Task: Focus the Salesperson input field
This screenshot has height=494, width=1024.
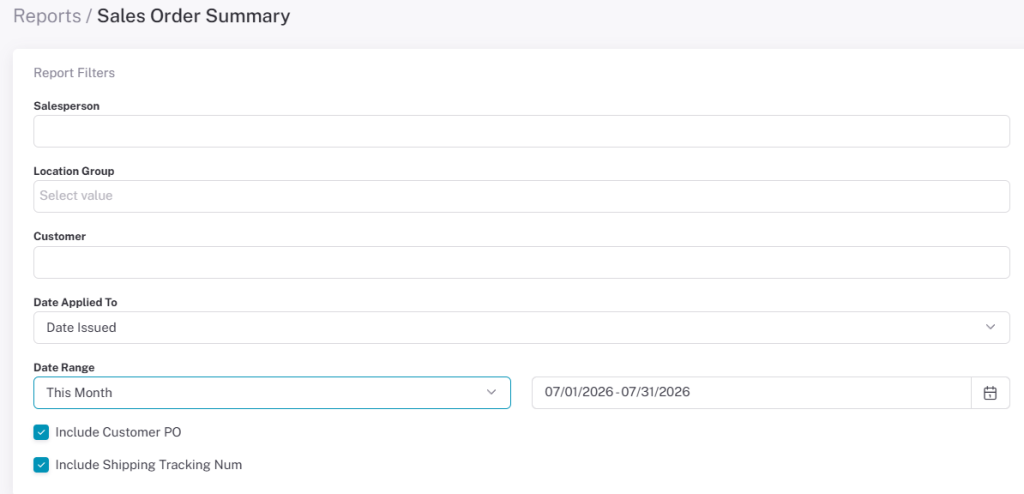Action: tap(521, 131)
